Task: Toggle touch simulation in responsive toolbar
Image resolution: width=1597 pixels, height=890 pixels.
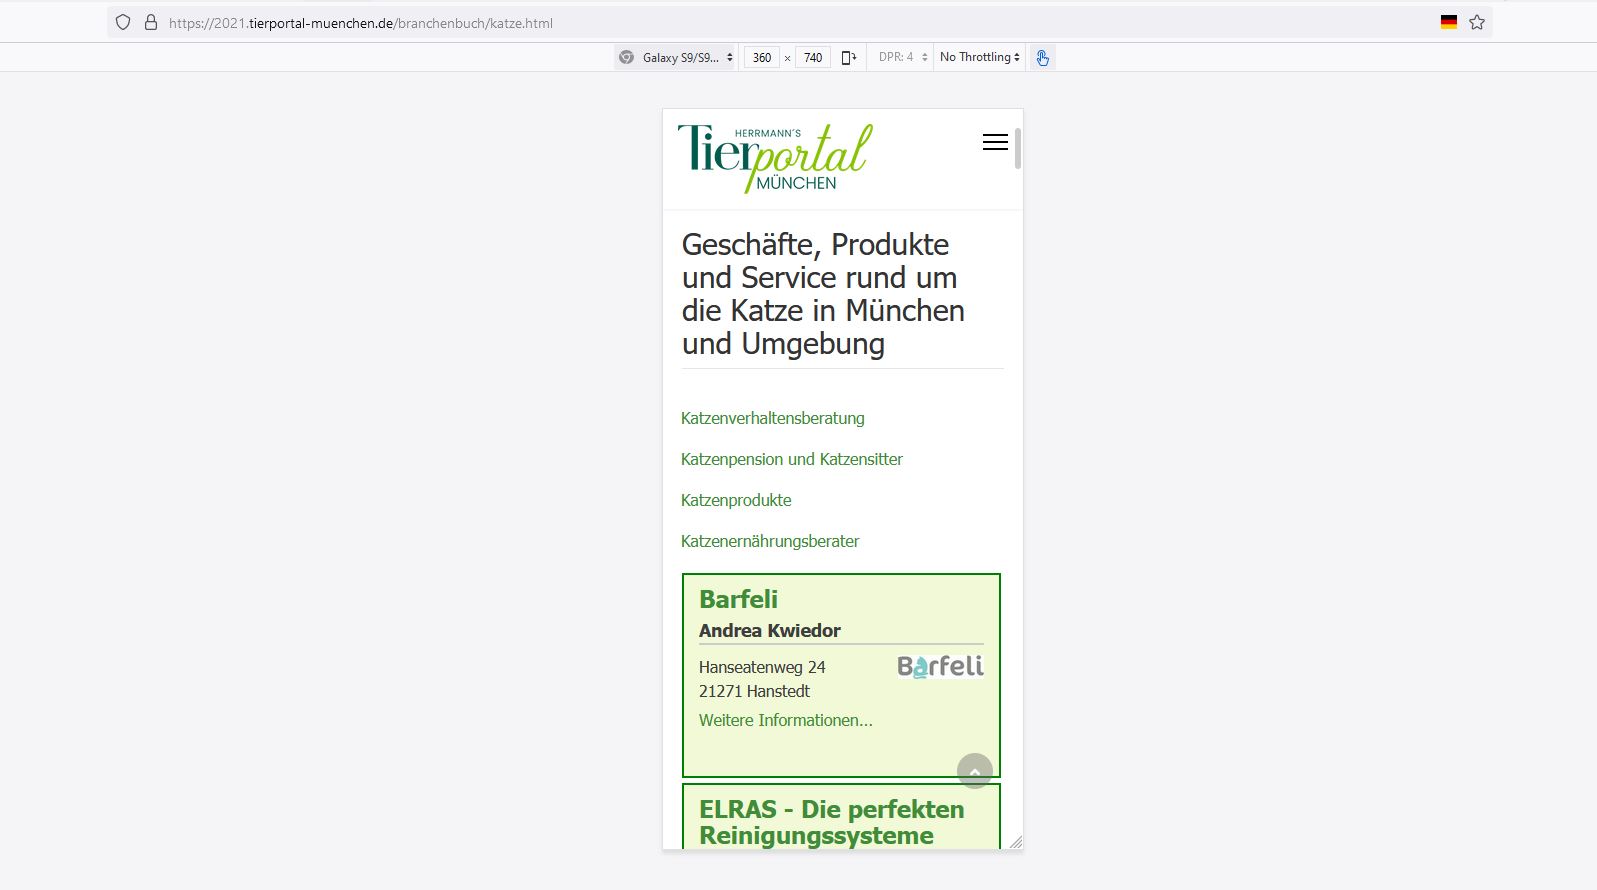Action: pyautogui.click(x=1042, y=57)
